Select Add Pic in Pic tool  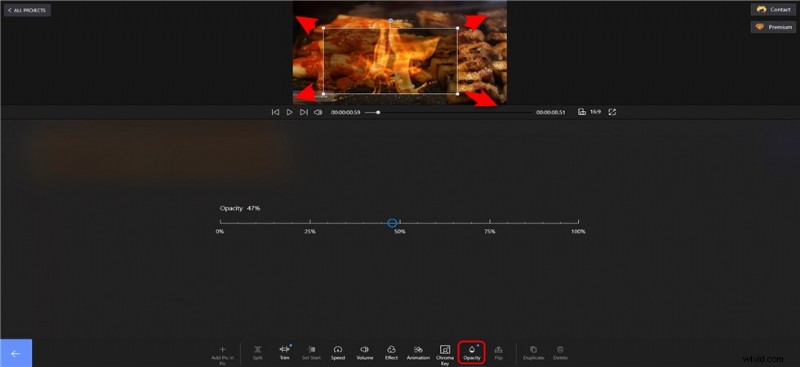[222, 354]
